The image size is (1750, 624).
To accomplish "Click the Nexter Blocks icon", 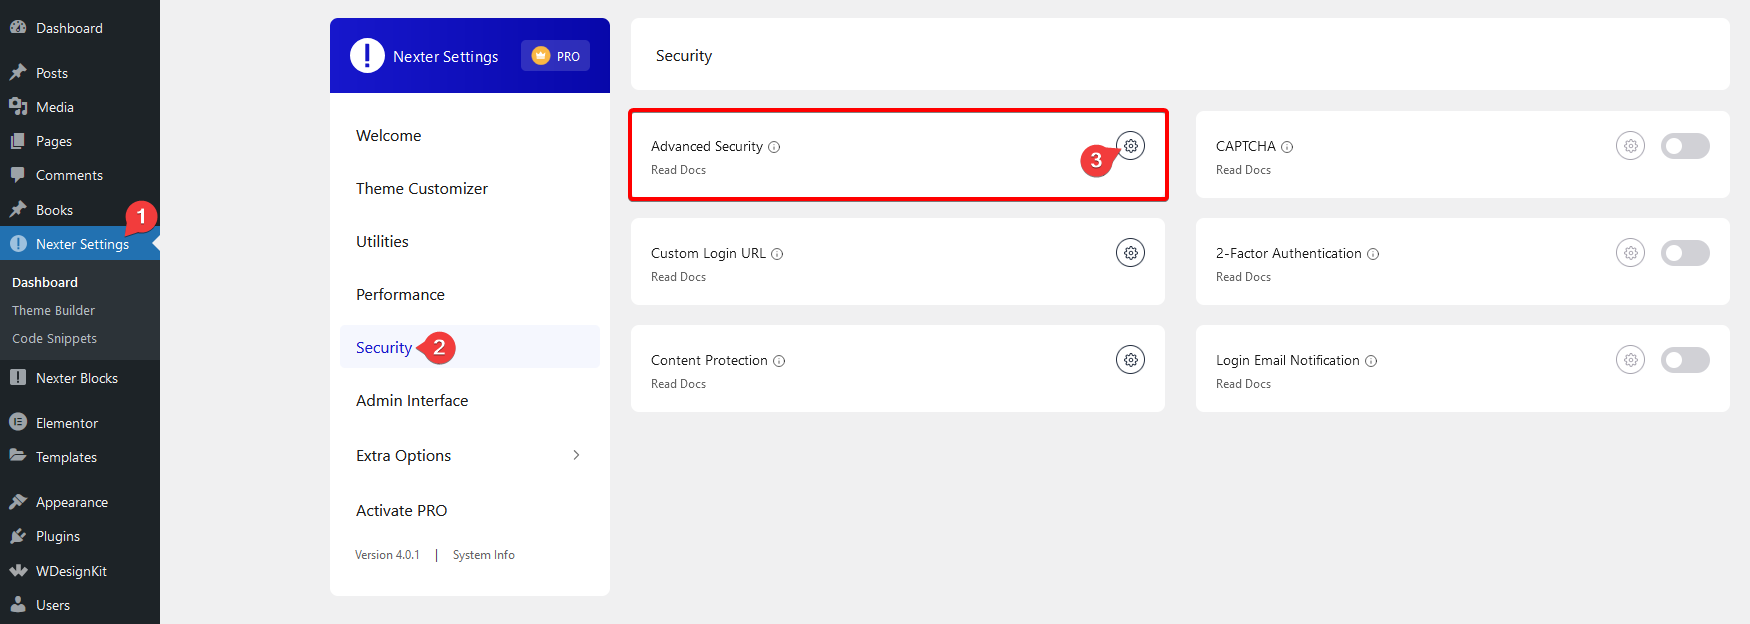I will 18,377.
